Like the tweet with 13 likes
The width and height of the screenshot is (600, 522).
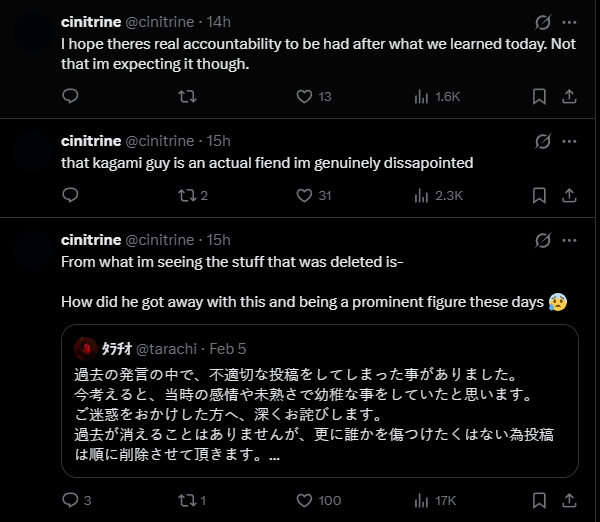[x=314, y=96]
